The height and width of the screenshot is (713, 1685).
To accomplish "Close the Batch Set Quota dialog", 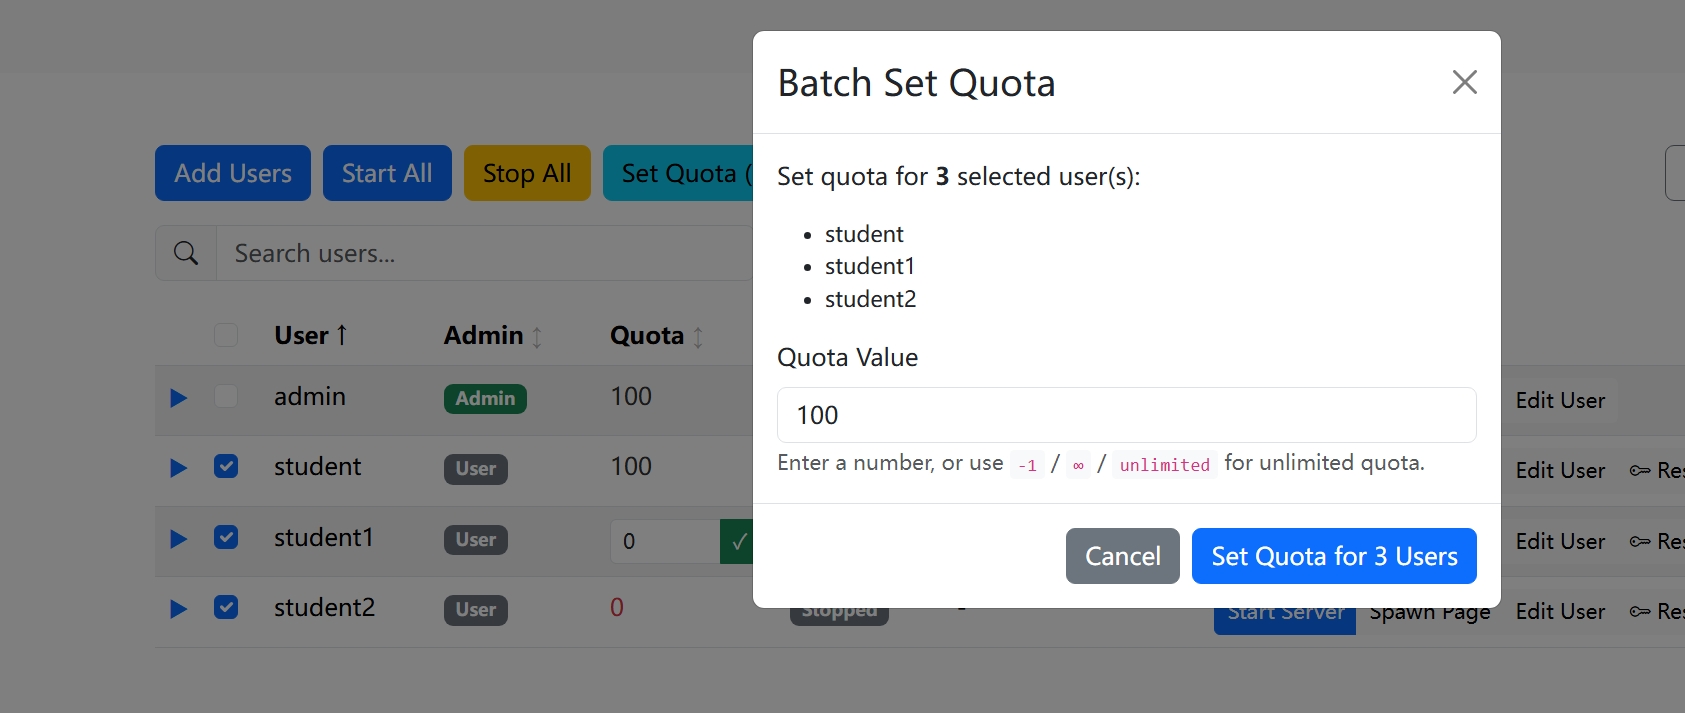I will [x=1464, y=82].
